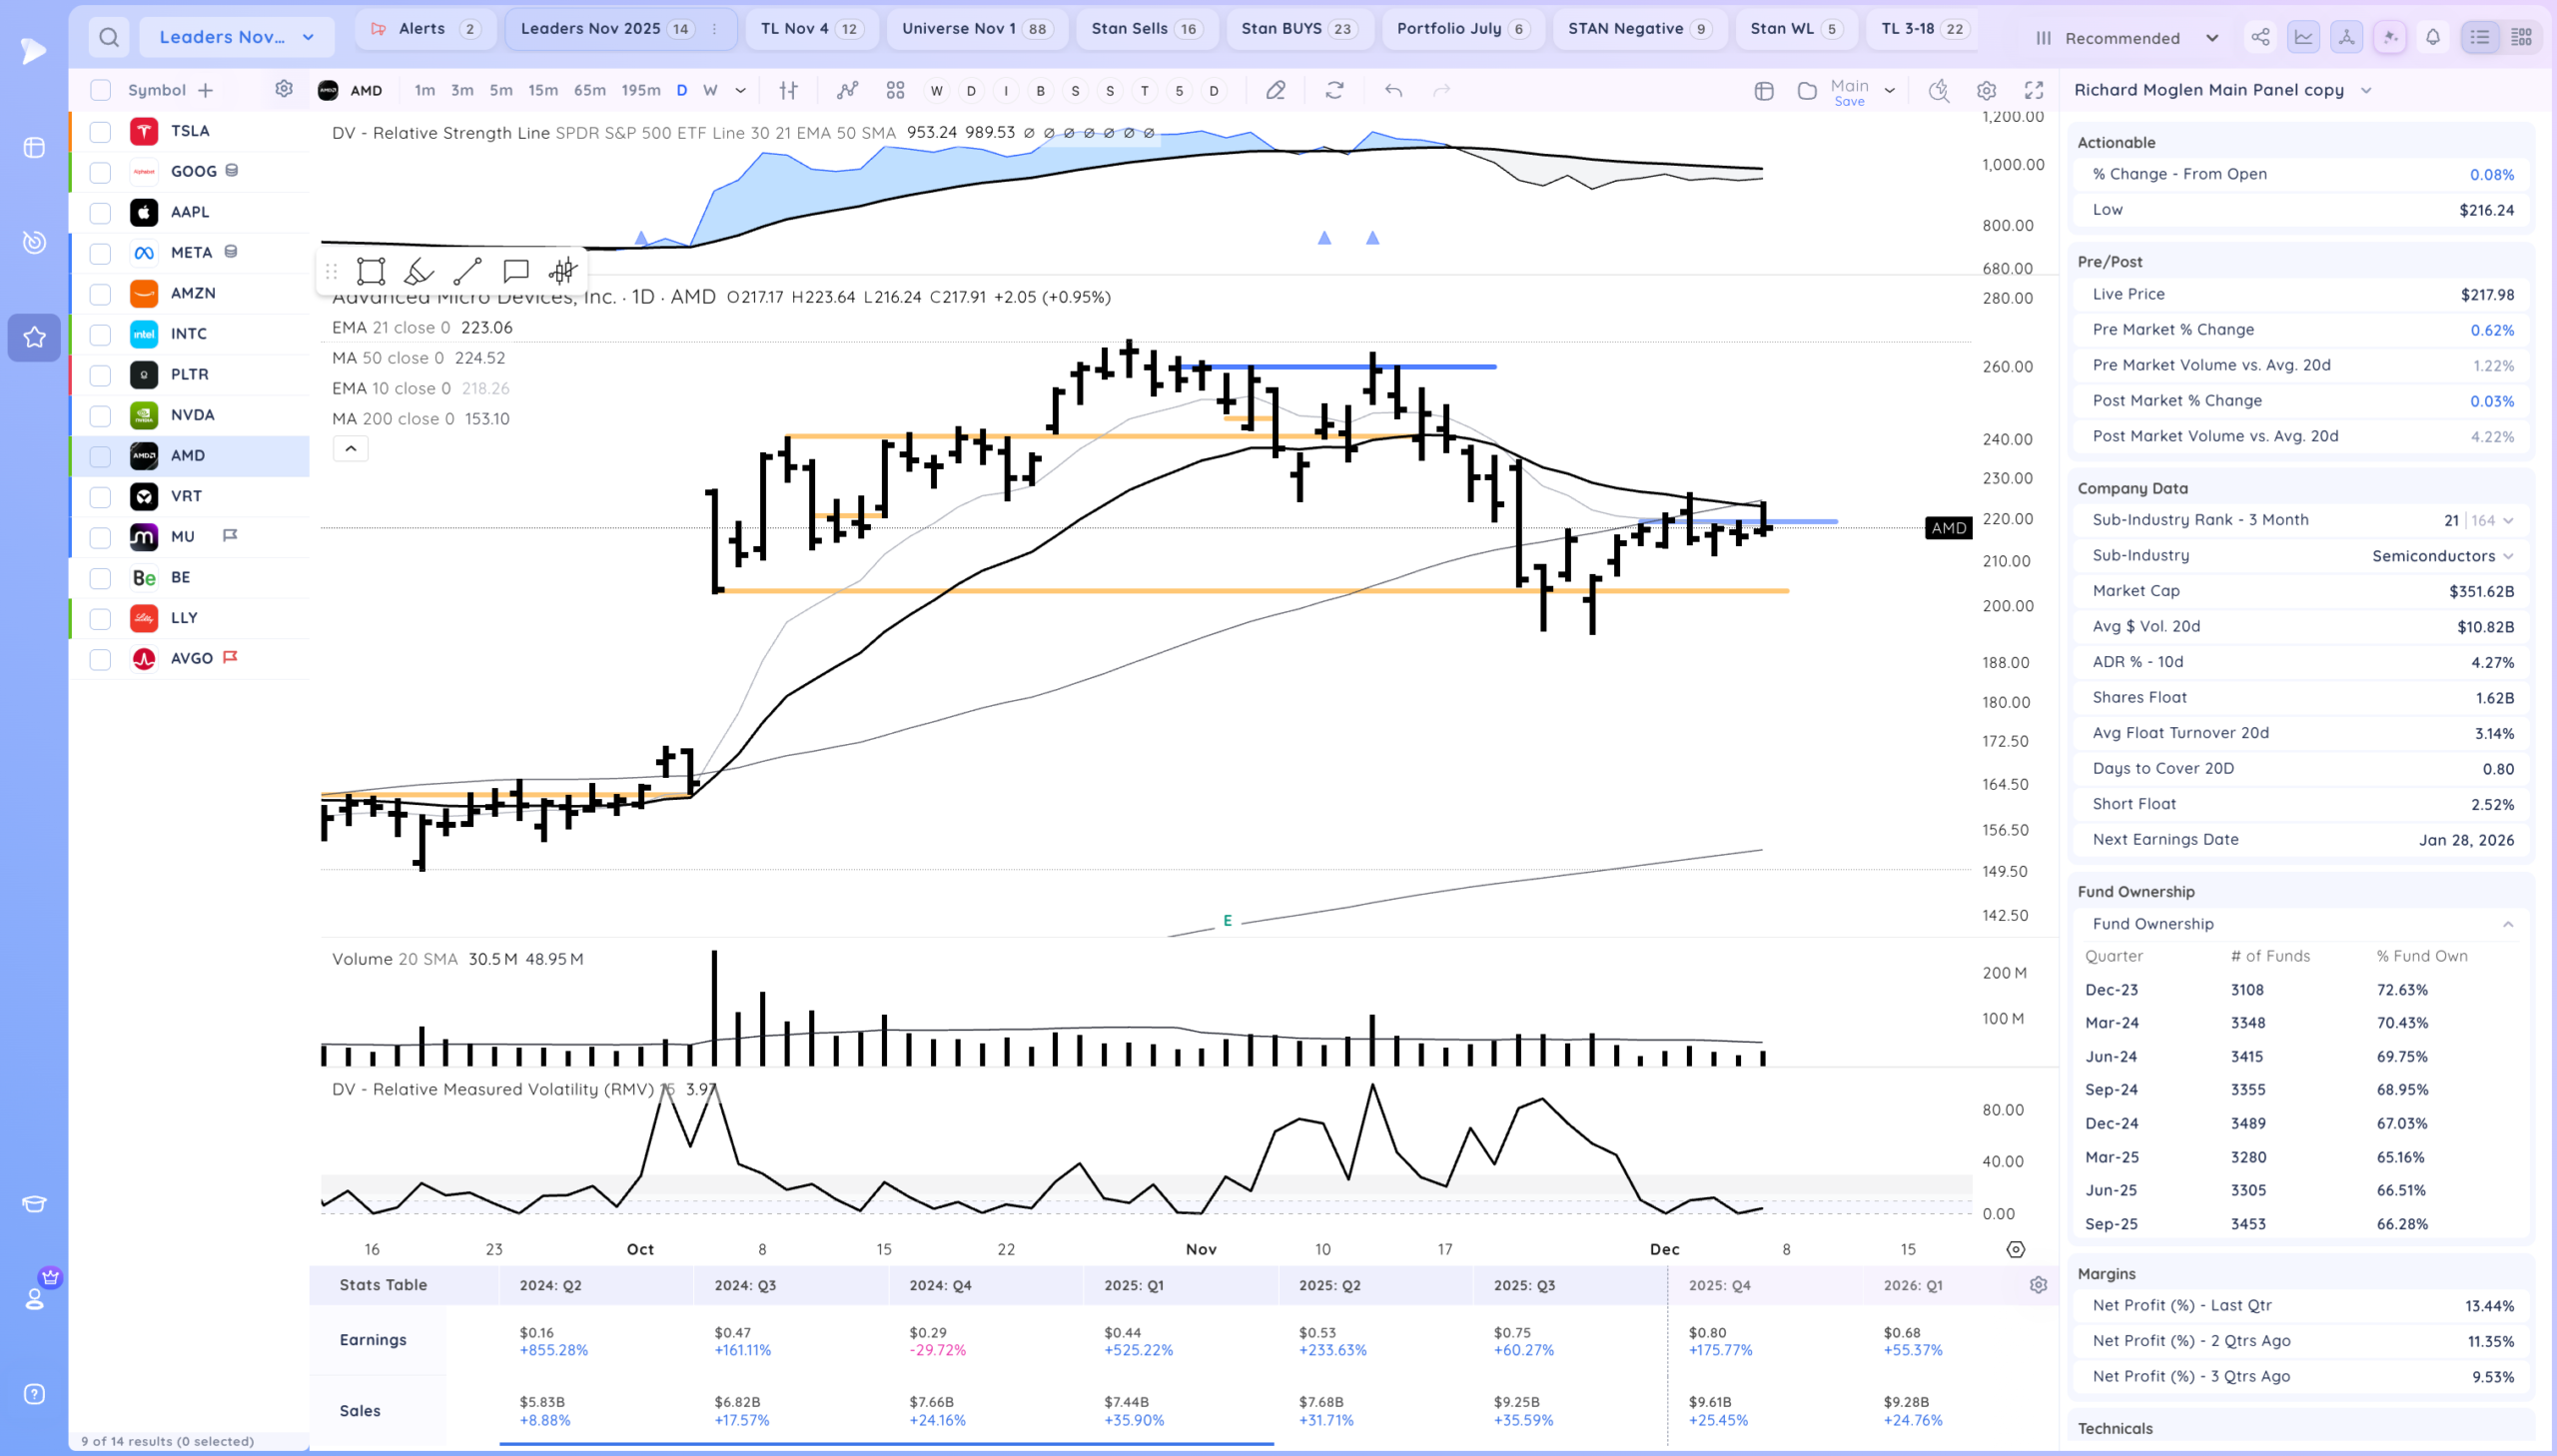Select the AVGO row in watchlist
This screenshot has width=2557, height=1456.
(191, 658)
